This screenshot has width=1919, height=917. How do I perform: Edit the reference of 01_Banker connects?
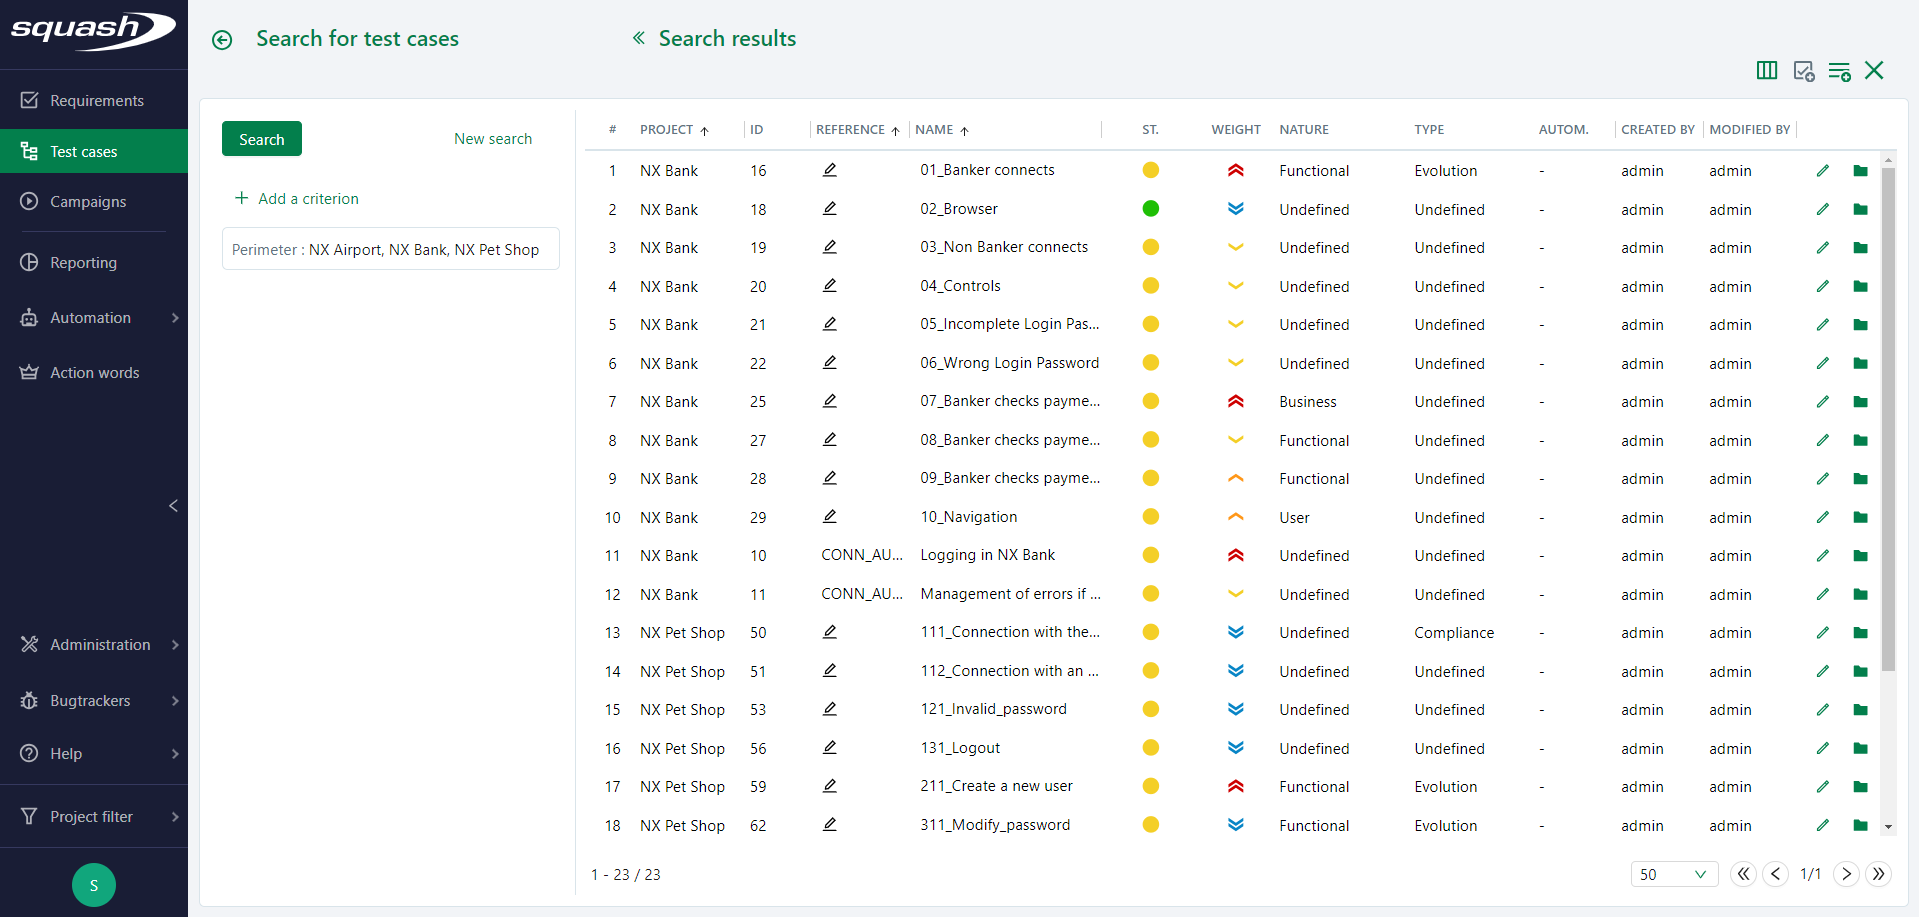[829, 170]
